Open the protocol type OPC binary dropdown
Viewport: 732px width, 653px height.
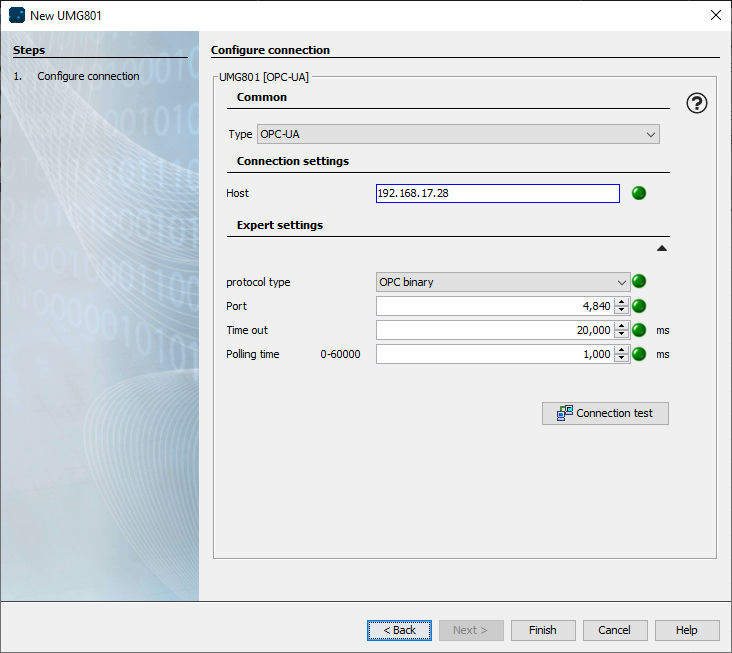[x=502, y=282]
